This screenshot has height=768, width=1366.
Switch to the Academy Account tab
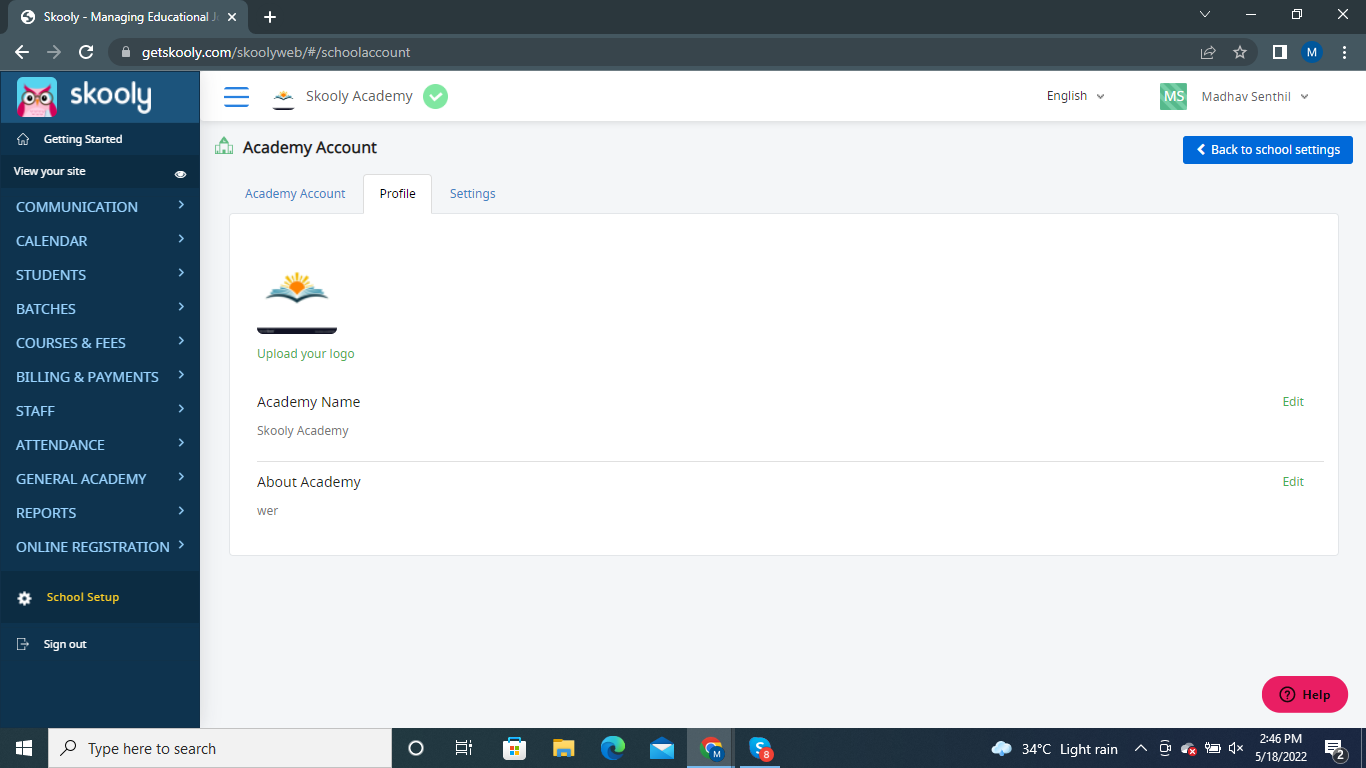(295, 194)
